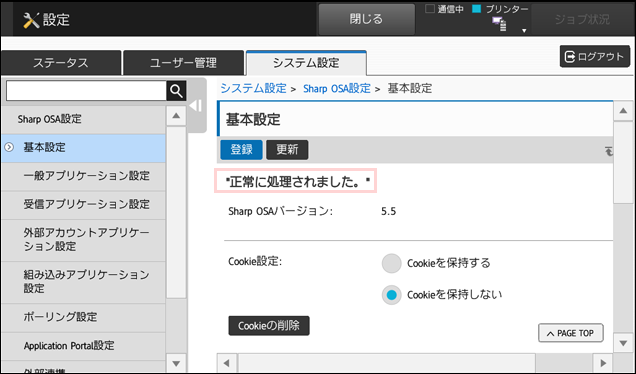Viewport: 636px width, 374px height.
Task: Follow Sharp OSA設定 breadcrumb link
Action: [337, 88]
